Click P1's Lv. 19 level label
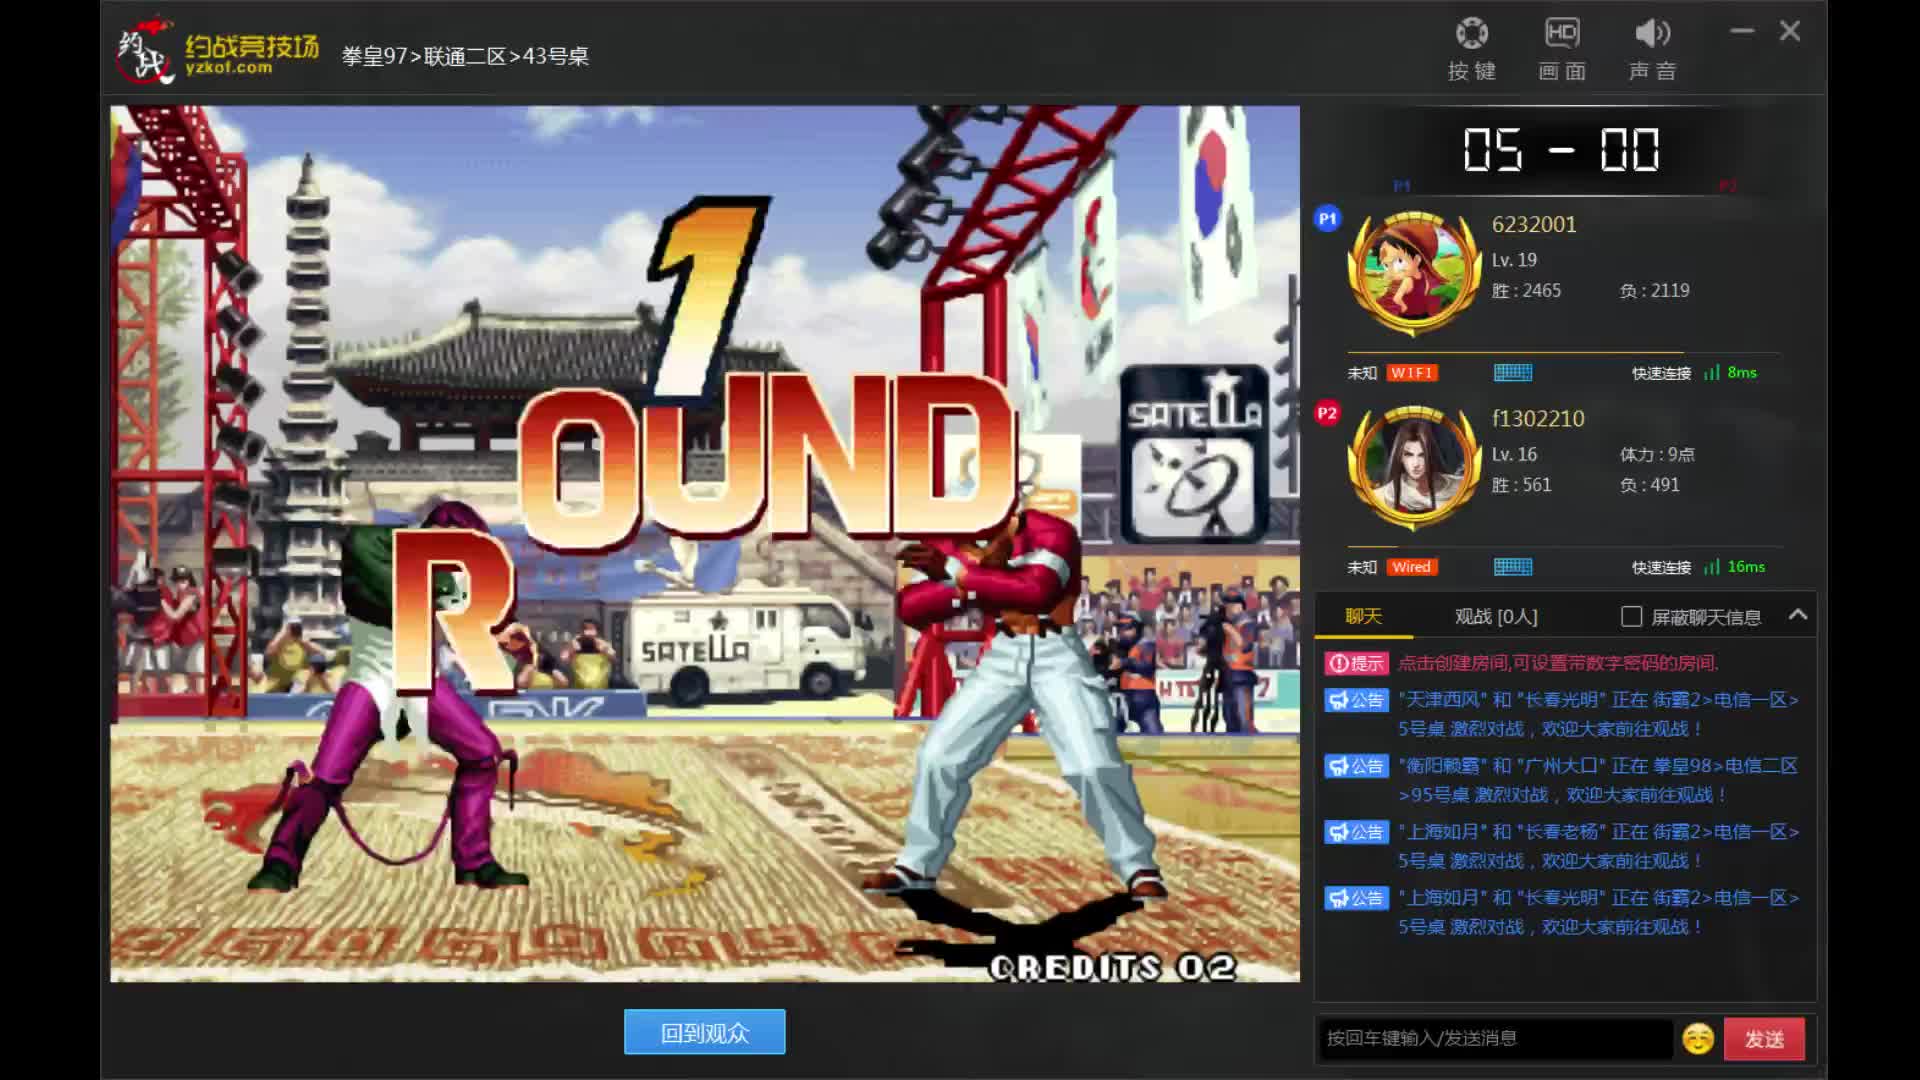 (1514, 260)
